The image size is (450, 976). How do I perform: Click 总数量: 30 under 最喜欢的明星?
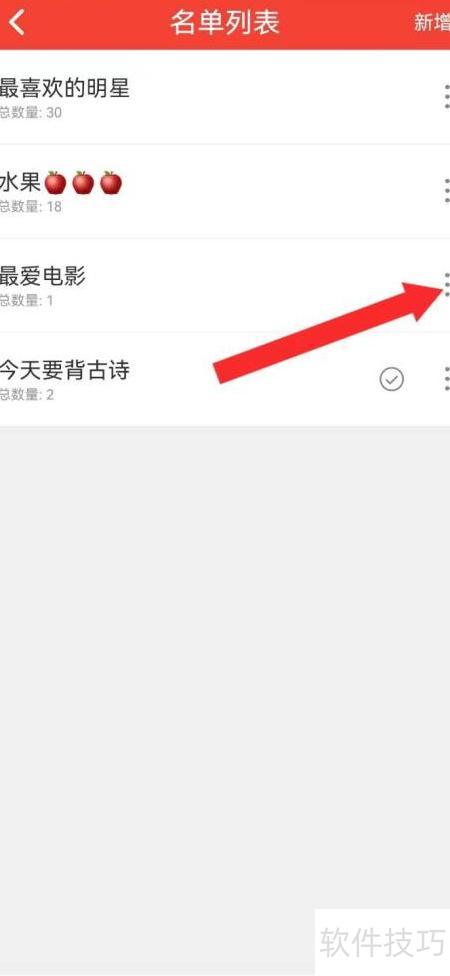pos(30,113)
